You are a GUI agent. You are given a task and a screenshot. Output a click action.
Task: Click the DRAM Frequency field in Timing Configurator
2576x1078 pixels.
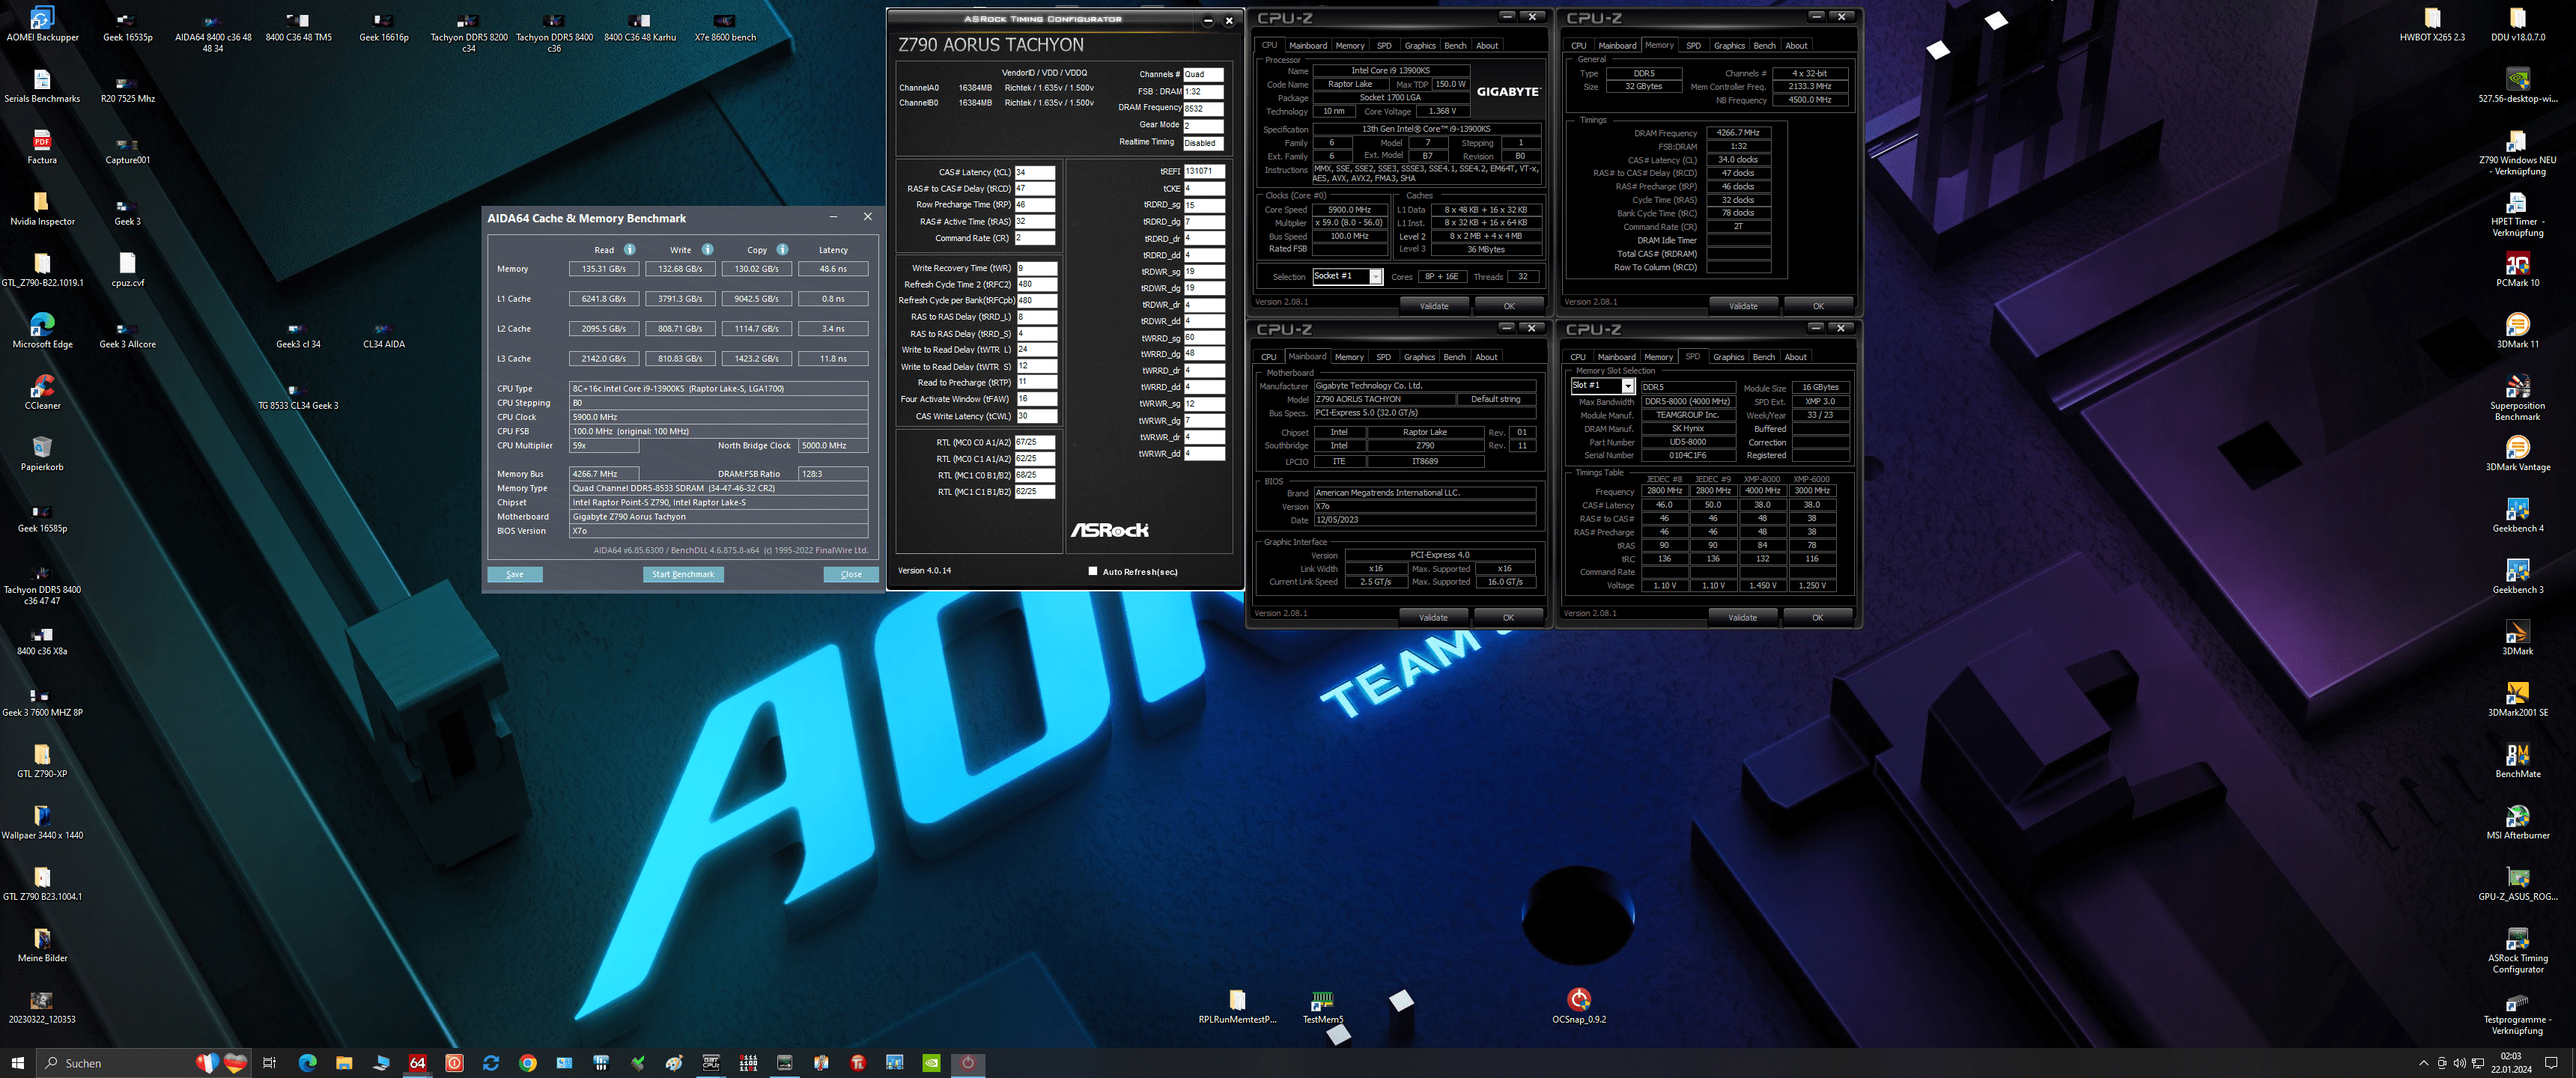click(x=1203, y=108)
